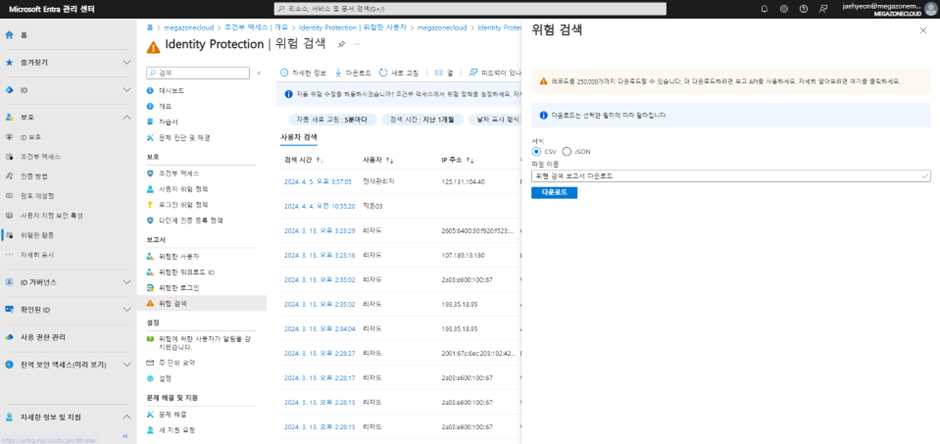Viewport: 940px width, 444px height.
Task: Click 자세한 정보 in the command bar
Action: [303, 73]
